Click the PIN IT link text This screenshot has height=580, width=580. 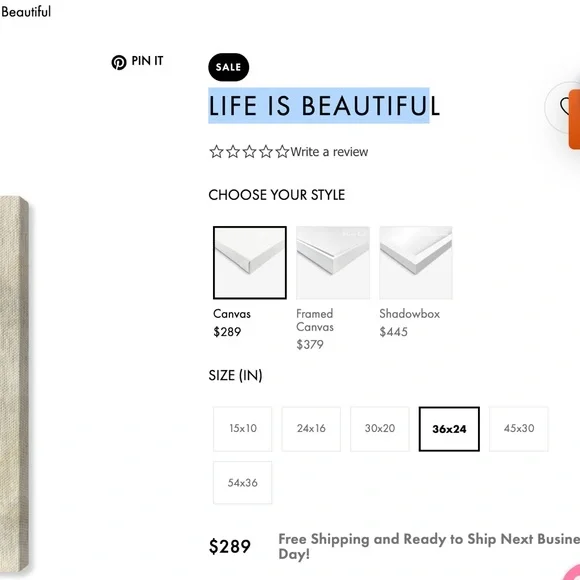(x=147, y=61)
